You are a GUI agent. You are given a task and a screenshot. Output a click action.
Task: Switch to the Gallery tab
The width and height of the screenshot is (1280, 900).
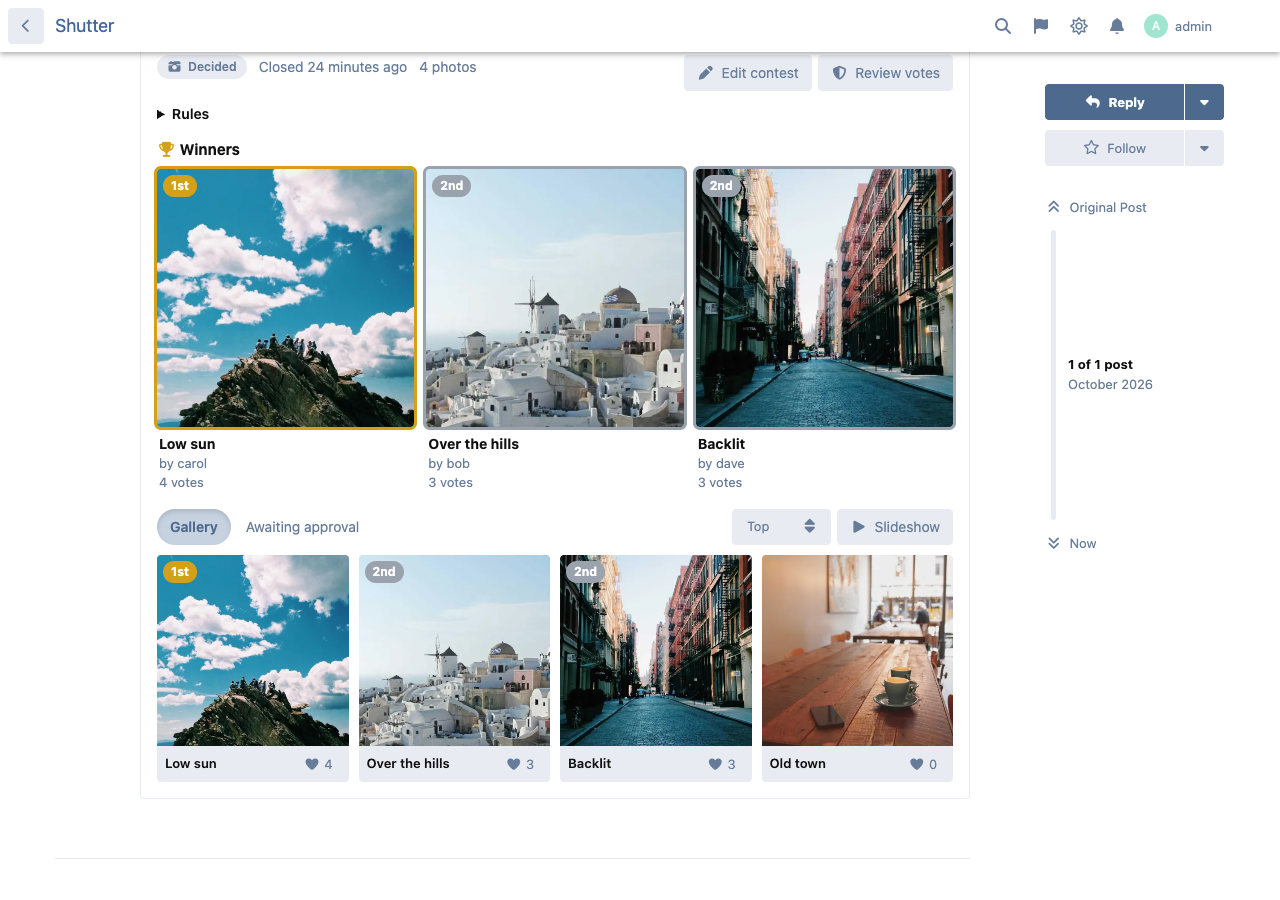click(194, 527)
